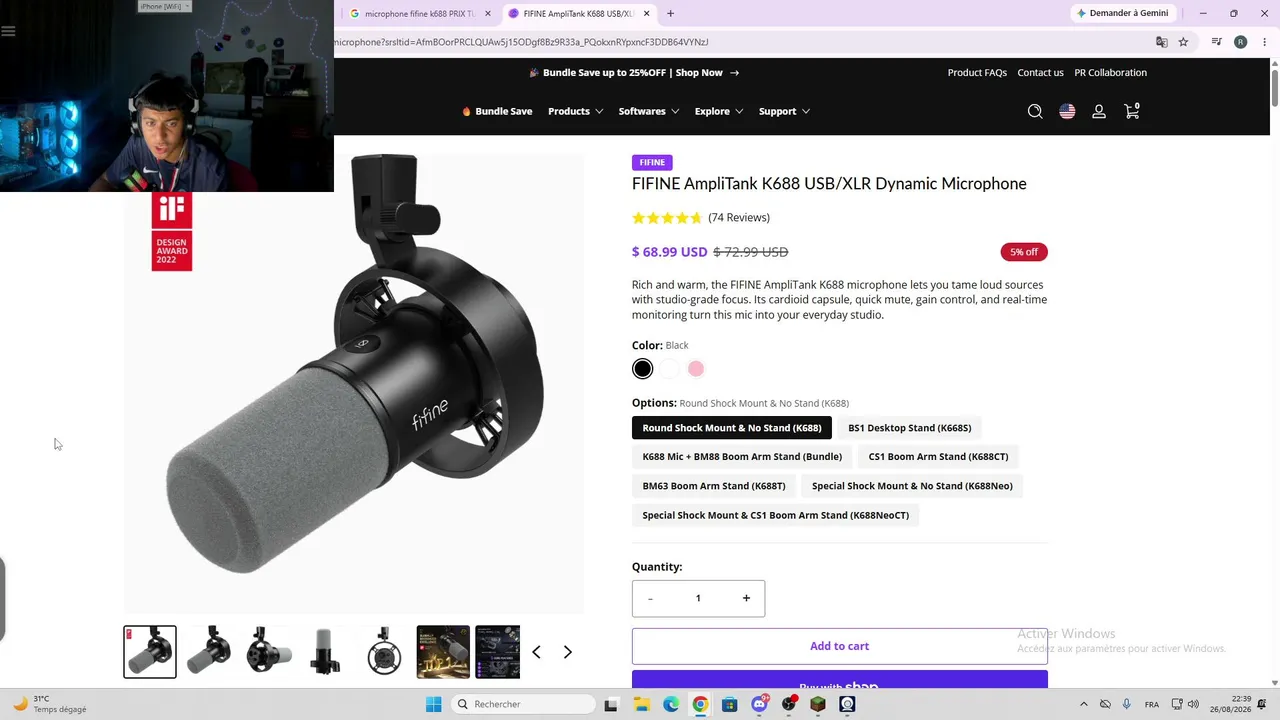The height and width of the screenshot is (720, 1280).
Task: View the gold TOP 1 award thumbnail
Action: point(443,652)
